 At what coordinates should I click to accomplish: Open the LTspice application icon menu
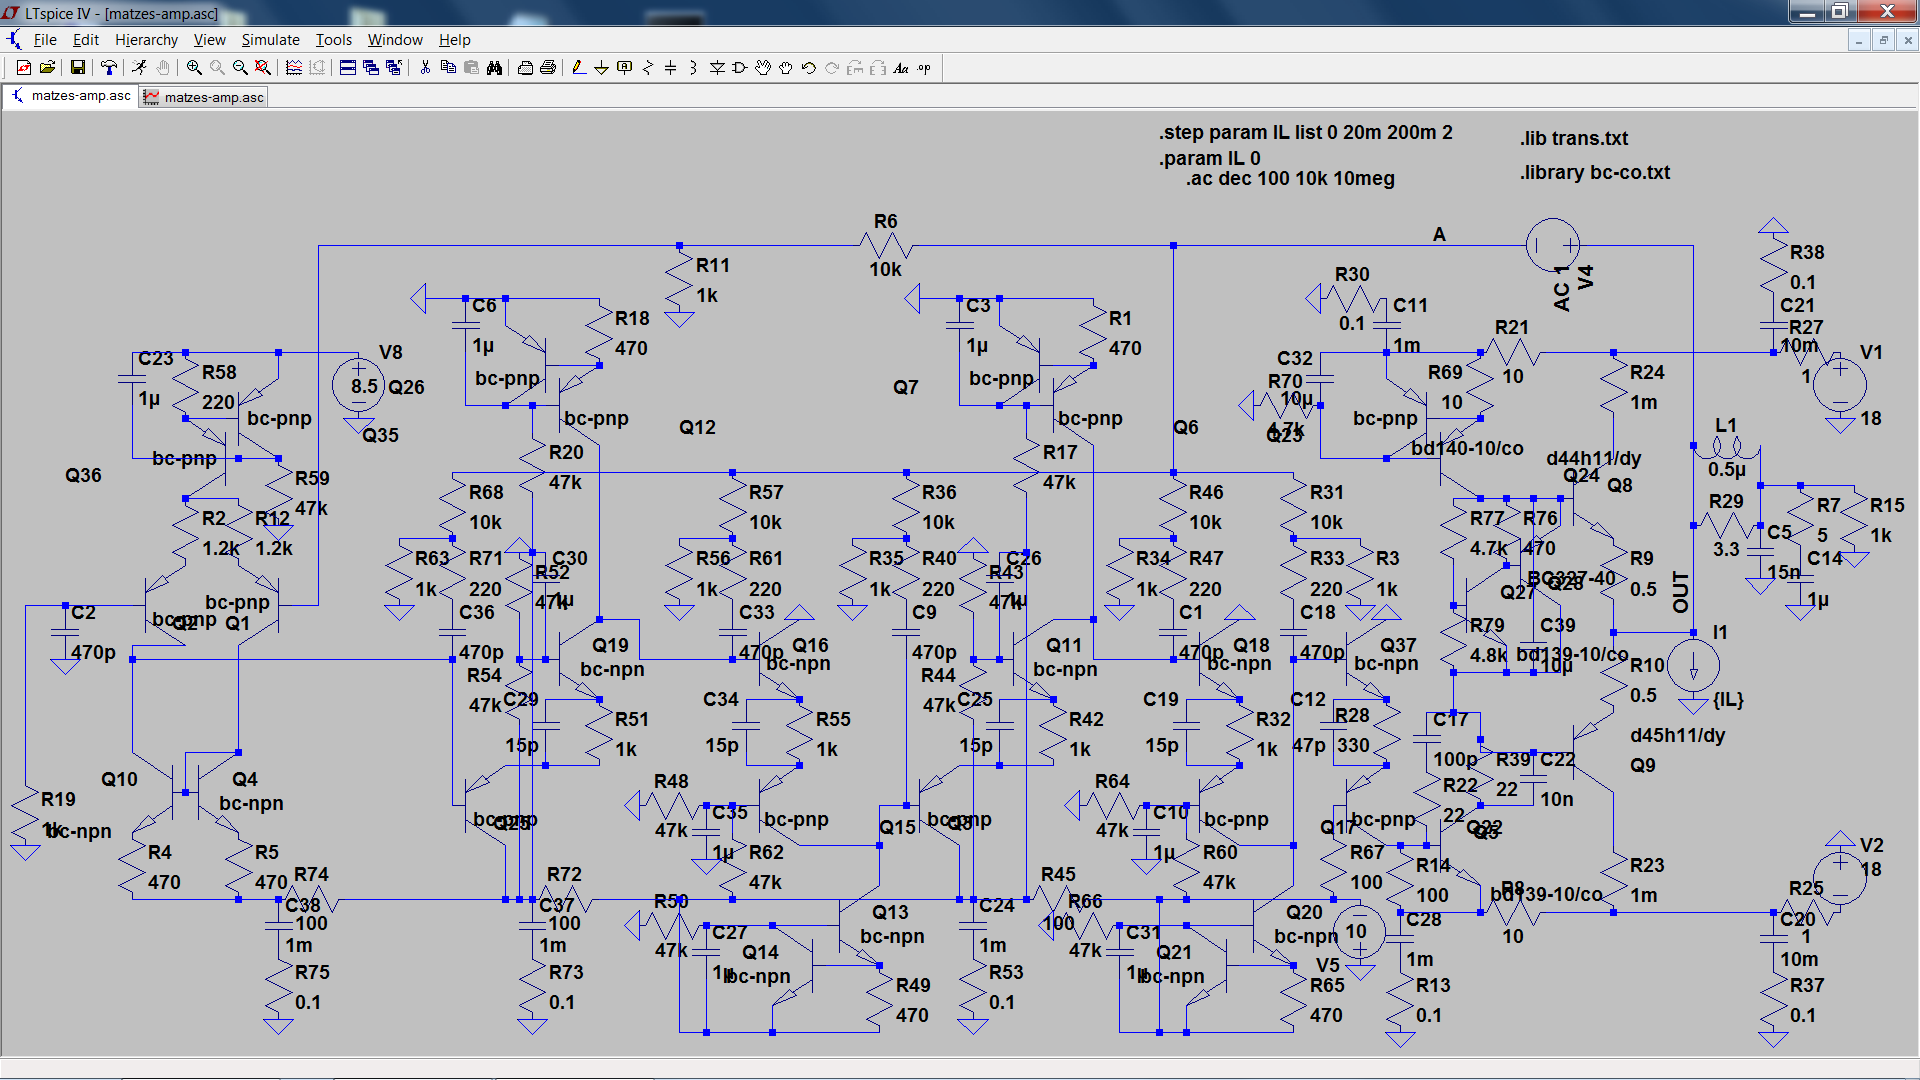point(11,13)
